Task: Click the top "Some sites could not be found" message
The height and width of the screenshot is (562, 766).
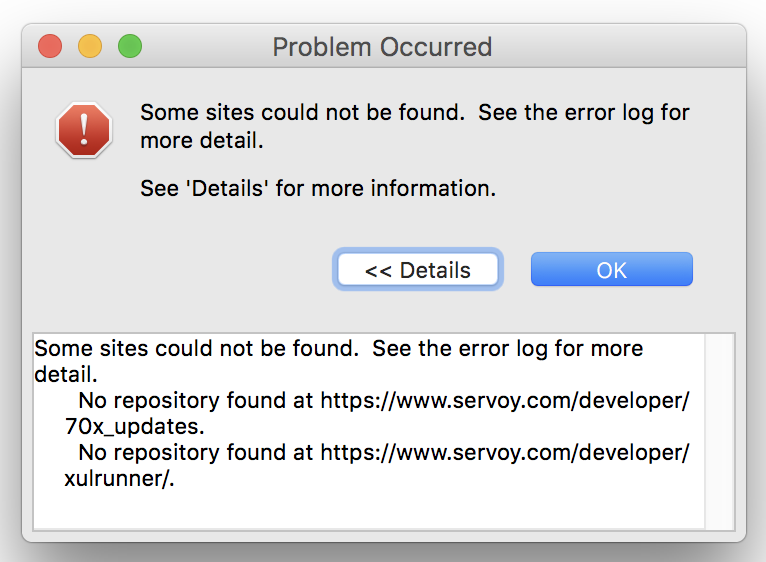Action: point(302,113)
